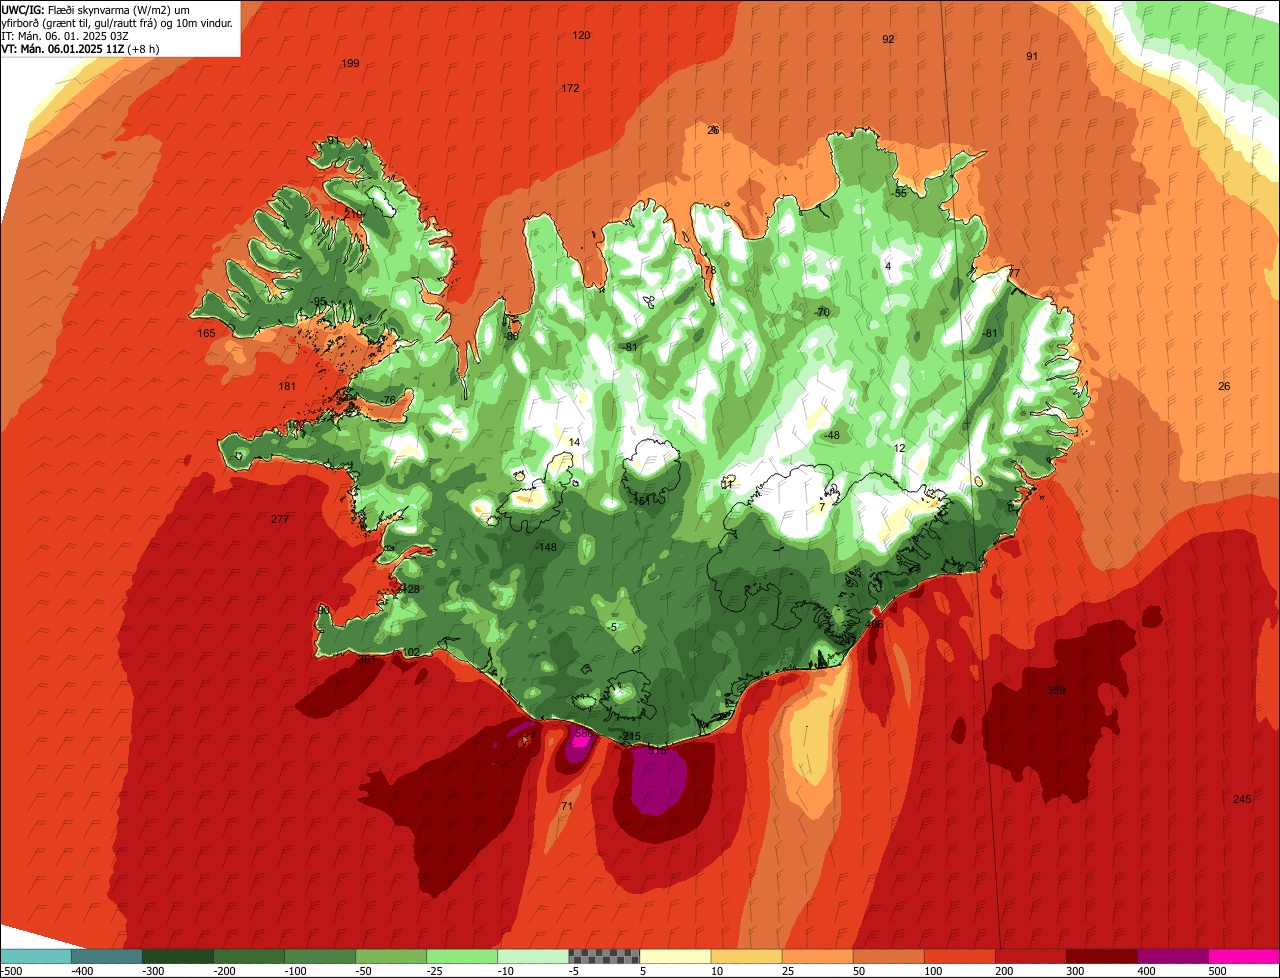Click the '-400' legend label
The width and height of the screenshot is (1280, 978).
pos(82,971)
